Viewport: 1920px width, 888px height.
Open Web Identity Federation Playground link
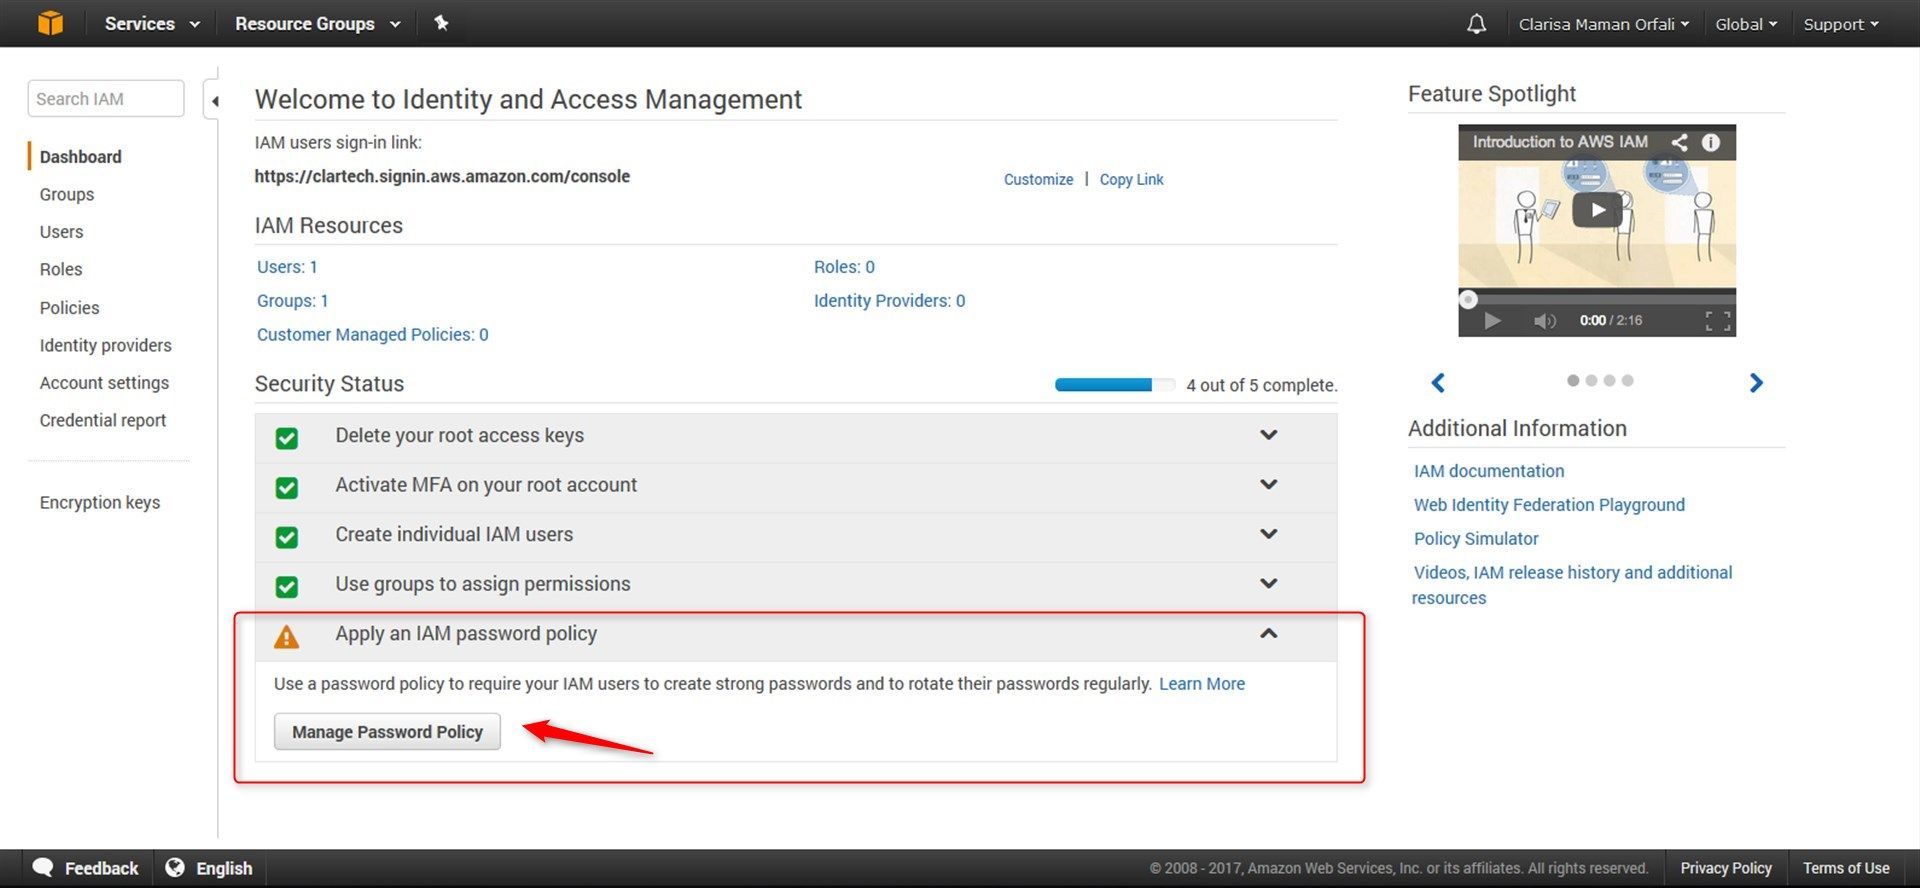(1549, 505)
